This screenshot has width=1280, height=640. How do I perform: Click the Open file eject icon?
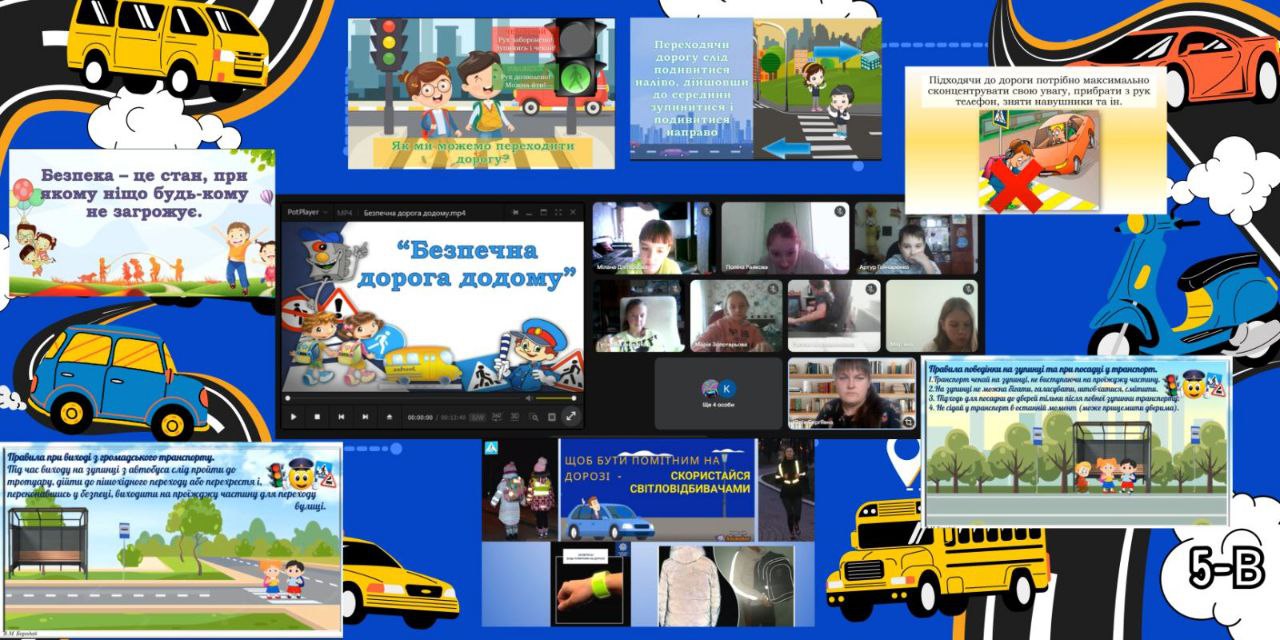click(x=388, y=416)
